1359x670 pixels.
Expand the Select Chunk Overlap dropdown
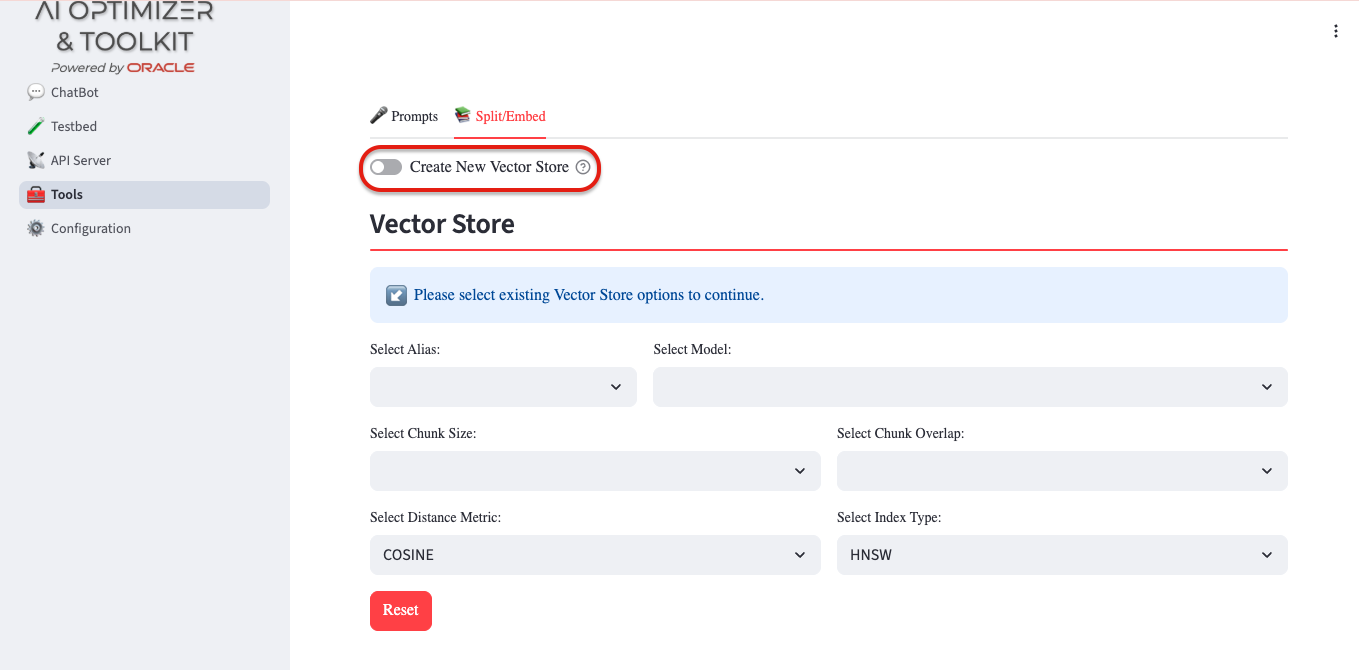[1061, 471]
